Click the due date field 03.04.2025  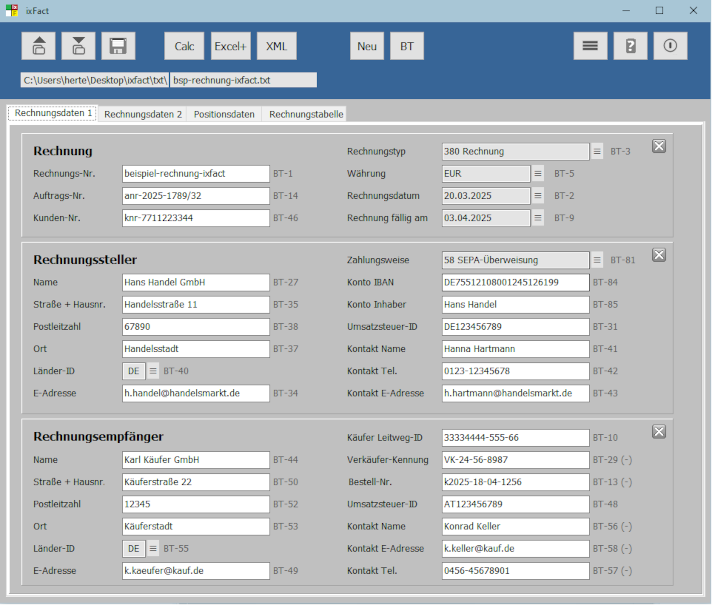point(486,218)
